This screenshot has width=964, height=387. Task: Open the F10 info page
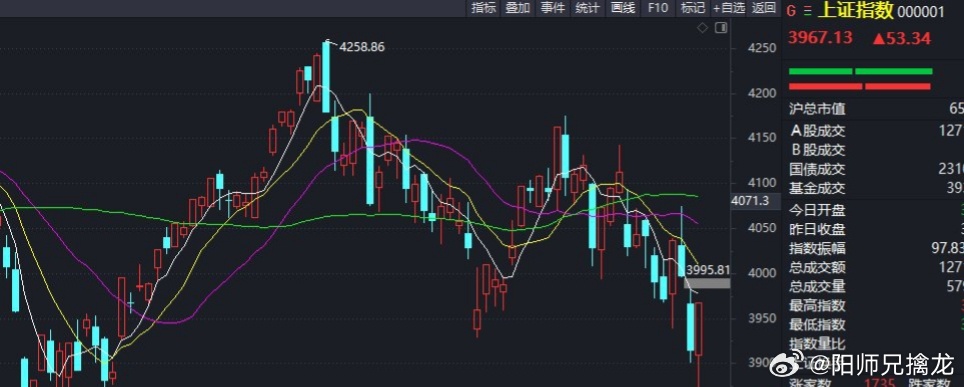pos(657,8)
